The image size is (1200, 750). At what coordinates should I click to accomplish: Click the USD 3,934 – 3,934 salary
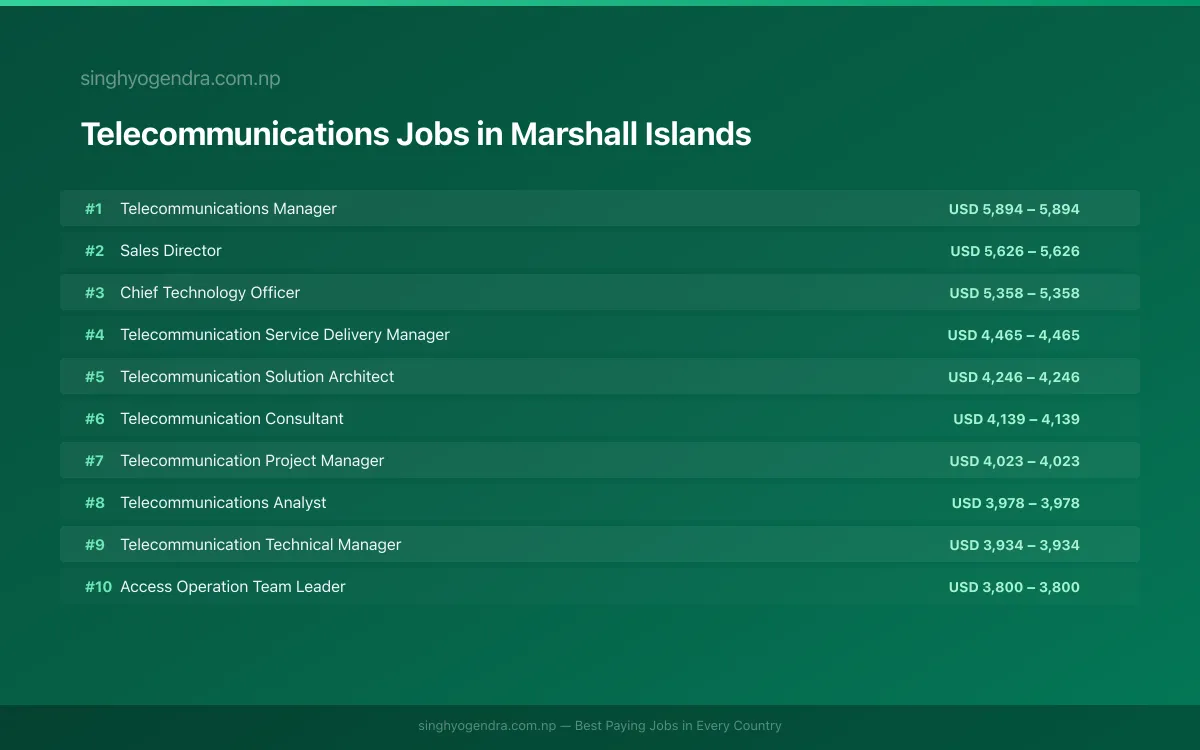(1014, 545)
